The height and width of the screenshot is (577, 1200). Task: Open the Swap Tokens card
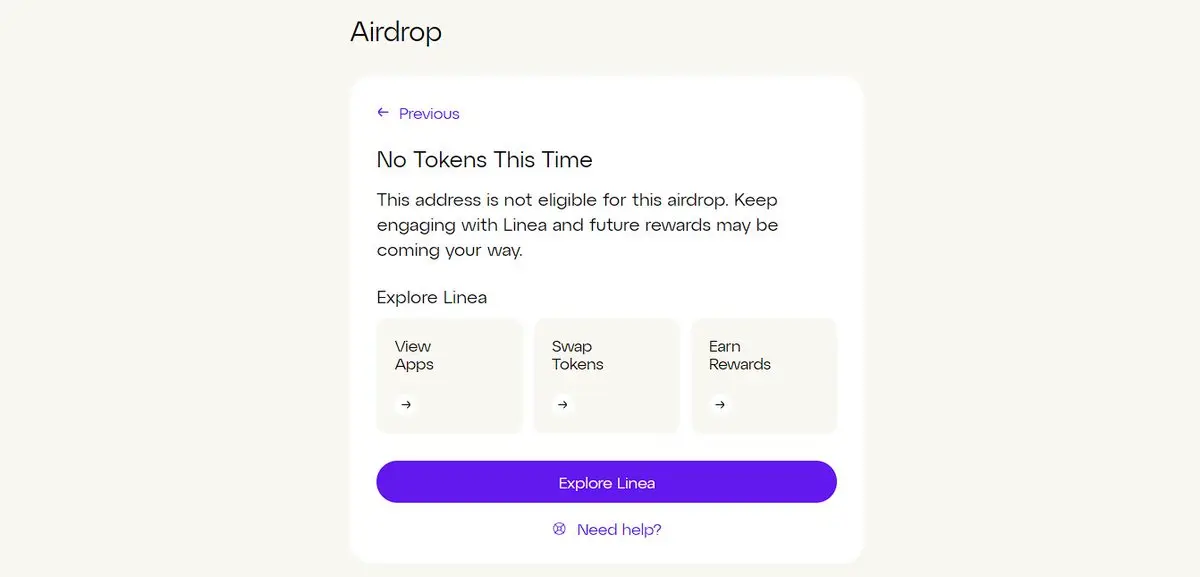[606, 376]
